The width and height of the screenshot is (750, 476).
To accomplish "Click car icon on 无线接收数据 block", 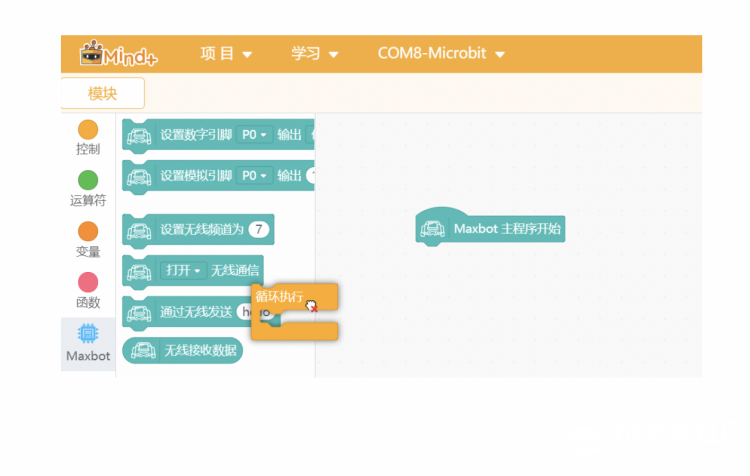I will [x=143, y=351].
